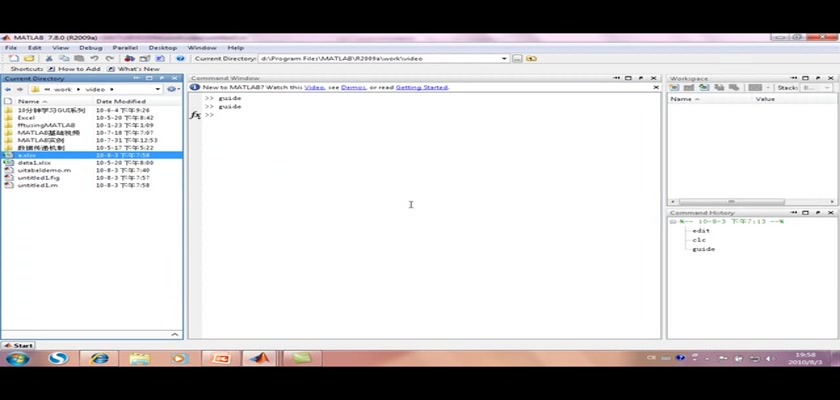
Task: Go forward in Current Directory panel
Action: pos(20,89)
